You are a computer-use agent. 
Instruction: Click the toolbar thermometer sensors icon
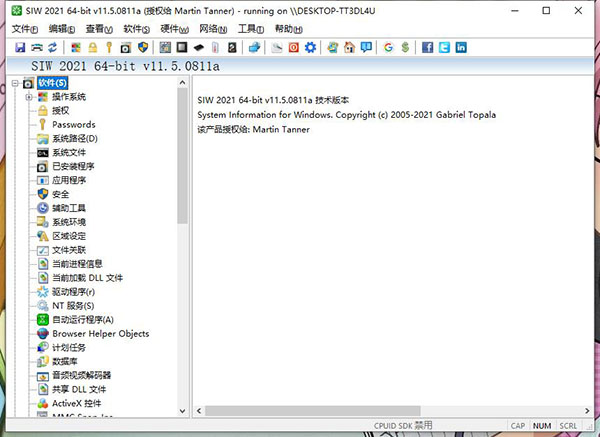[x=215, y=47]
